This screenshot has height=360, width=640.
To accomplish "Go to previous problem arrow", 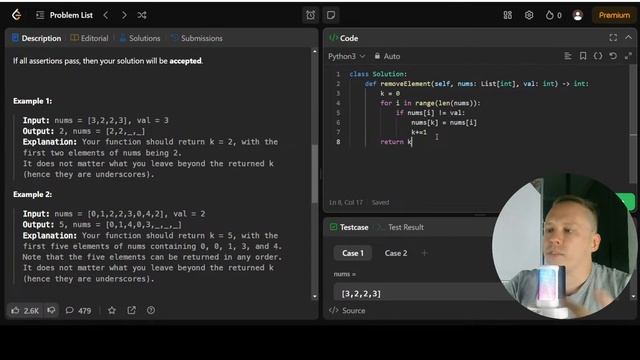I will [x=106, y=15].
